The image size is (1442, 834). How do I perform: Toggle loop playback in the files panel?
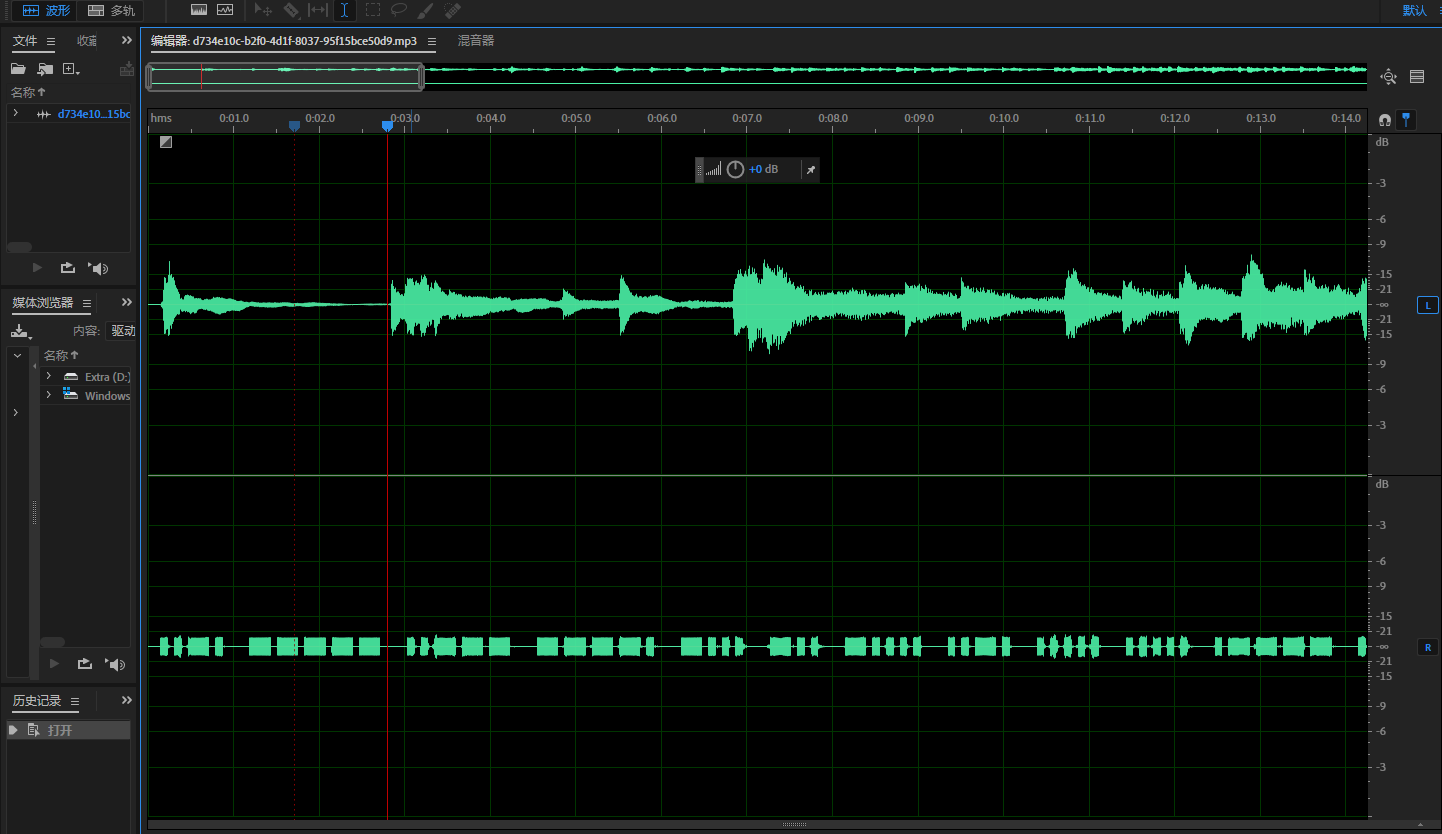(68, 268)
